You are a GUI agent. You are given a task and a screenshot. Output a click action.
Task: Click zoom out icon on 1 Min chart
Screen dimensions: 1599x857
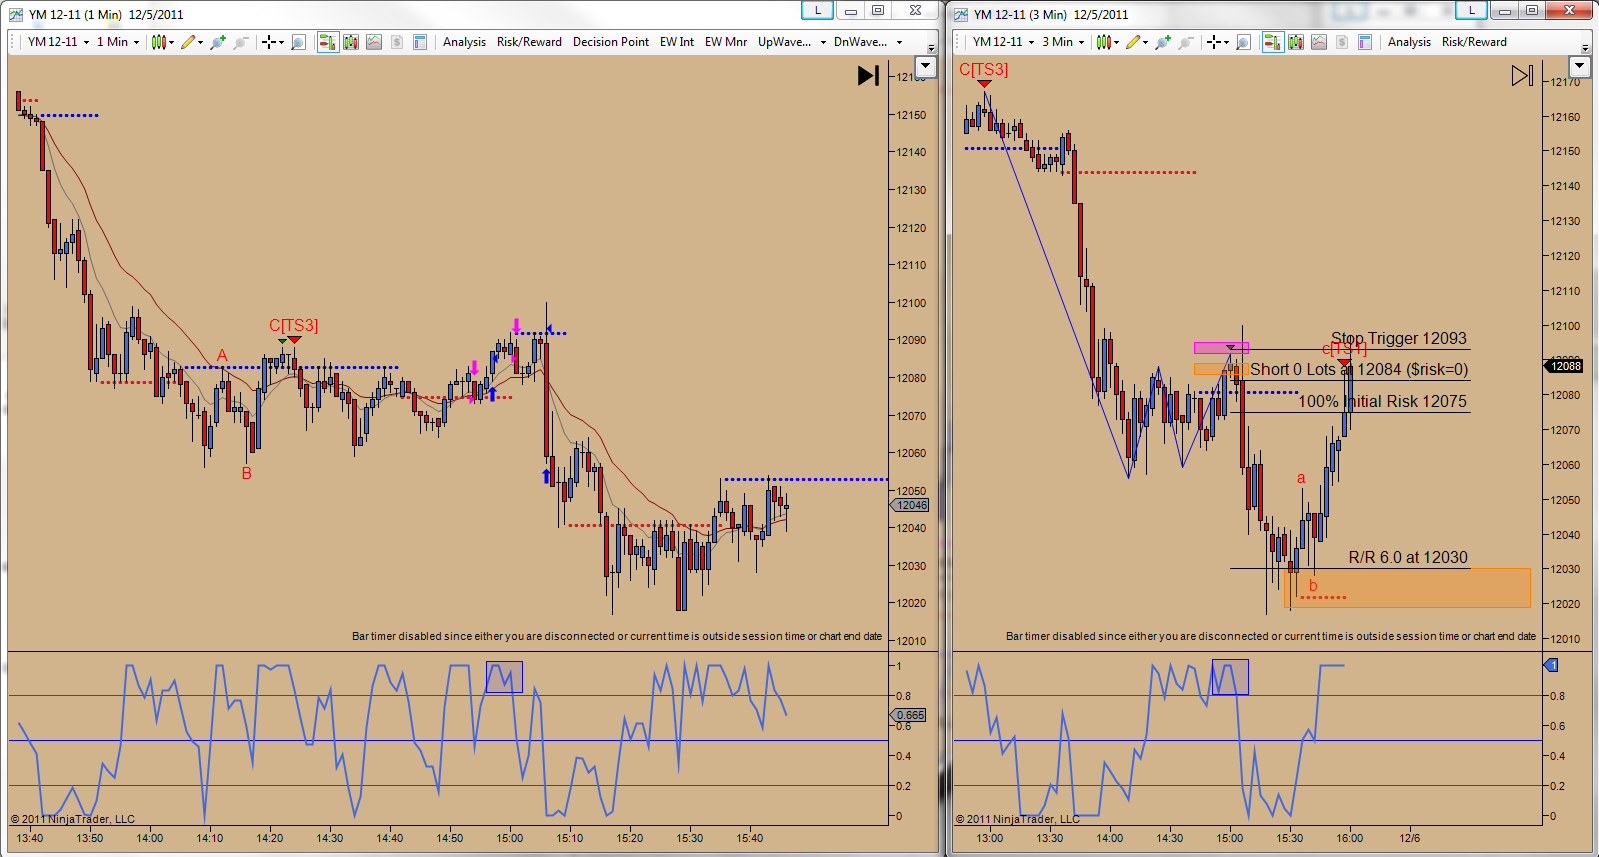tap(241, 42)
